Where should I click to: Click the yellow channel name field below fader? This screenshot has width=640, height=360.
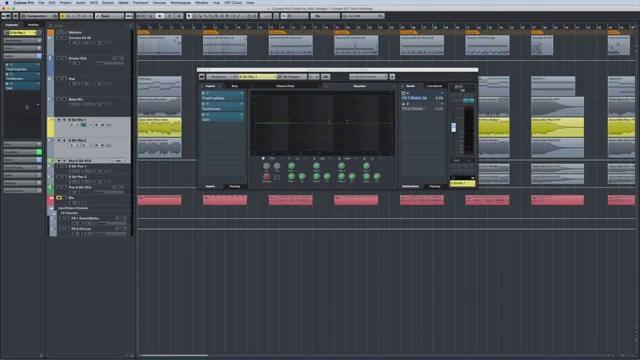pos(462,184)
